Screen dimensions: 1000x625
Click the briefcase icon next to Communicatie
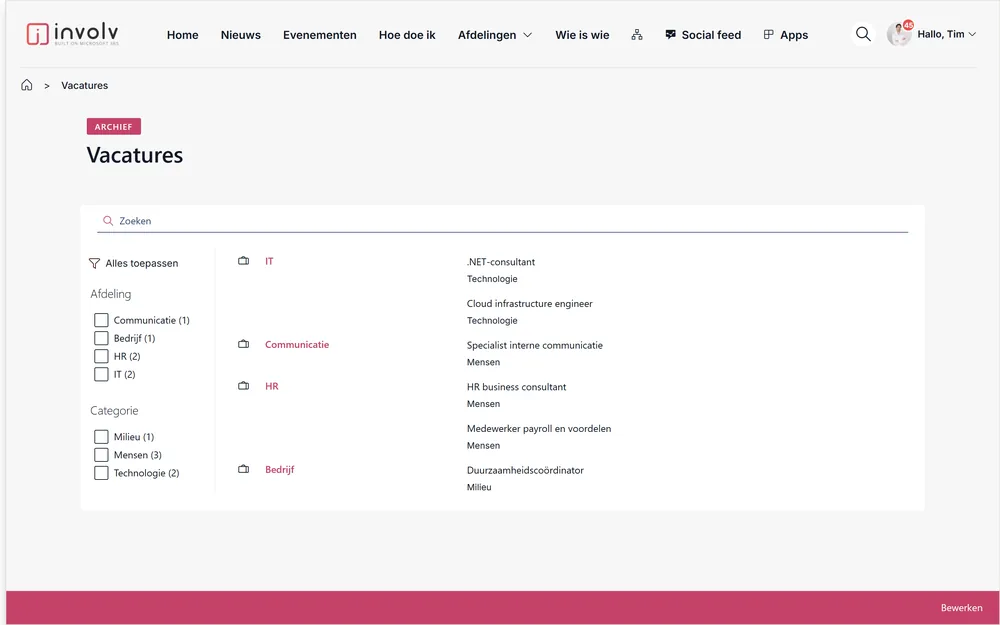pos(244,344)
